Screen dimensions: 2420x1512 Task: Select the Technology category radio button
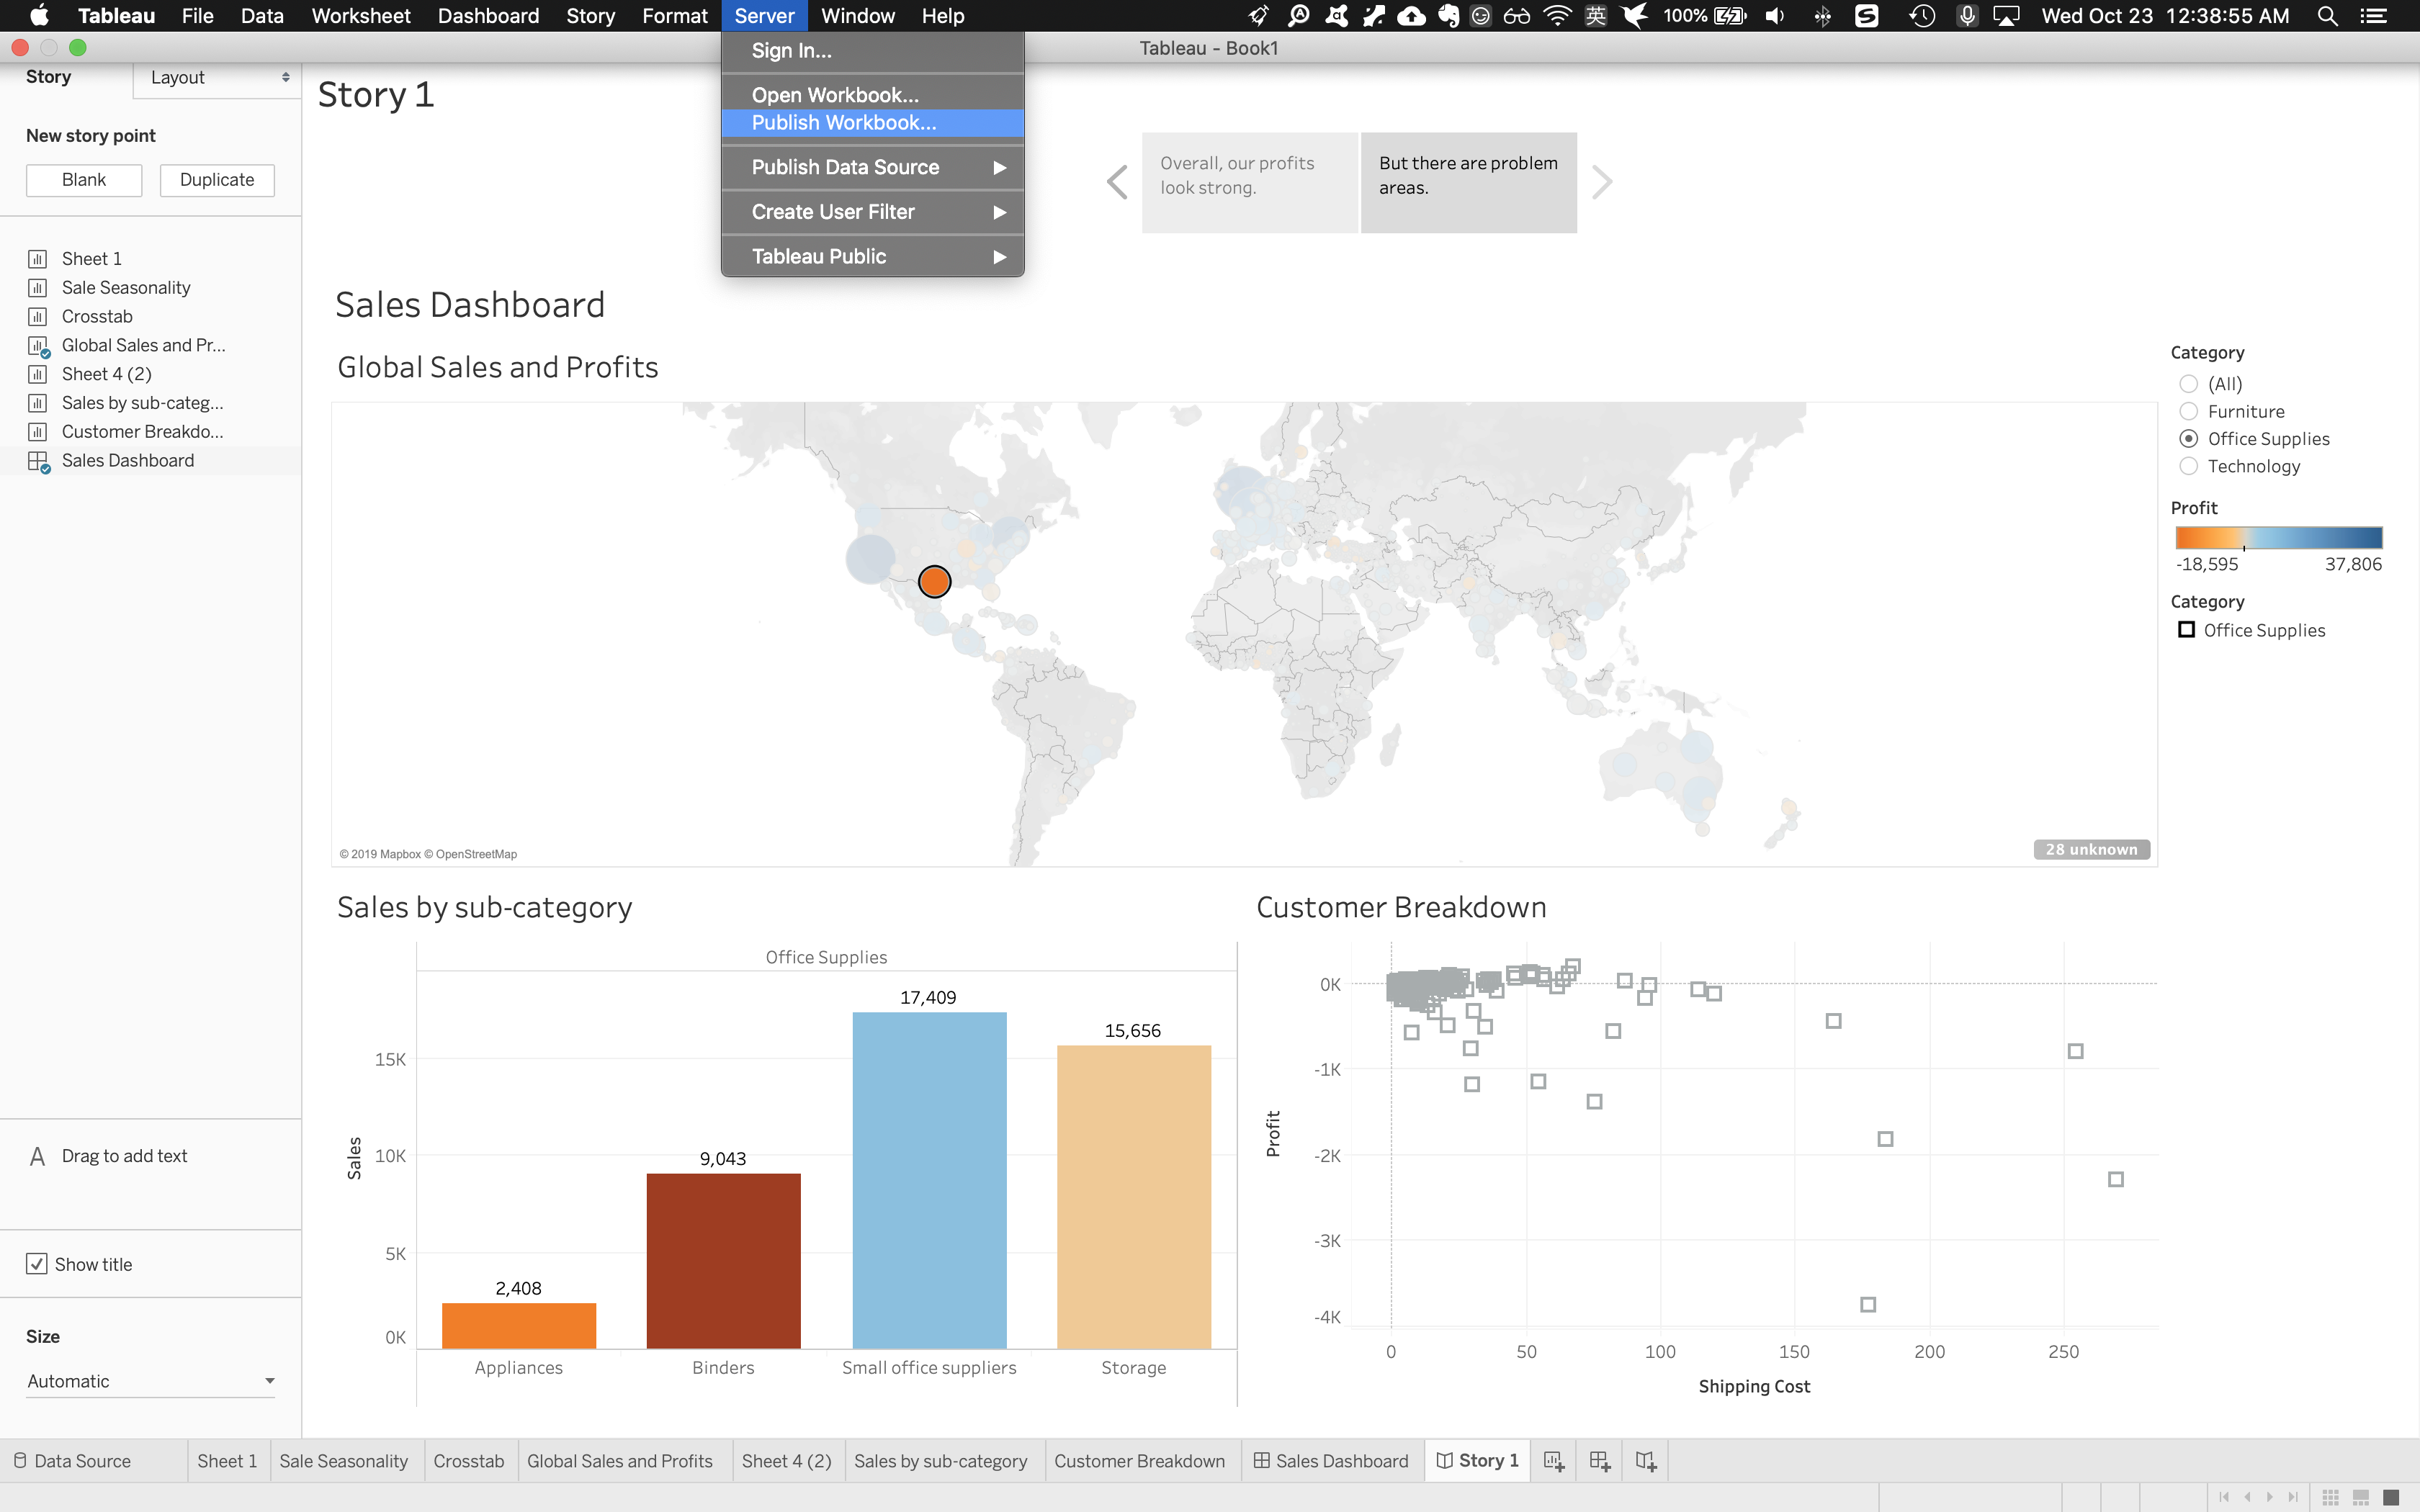click(x=2189, y=466)
